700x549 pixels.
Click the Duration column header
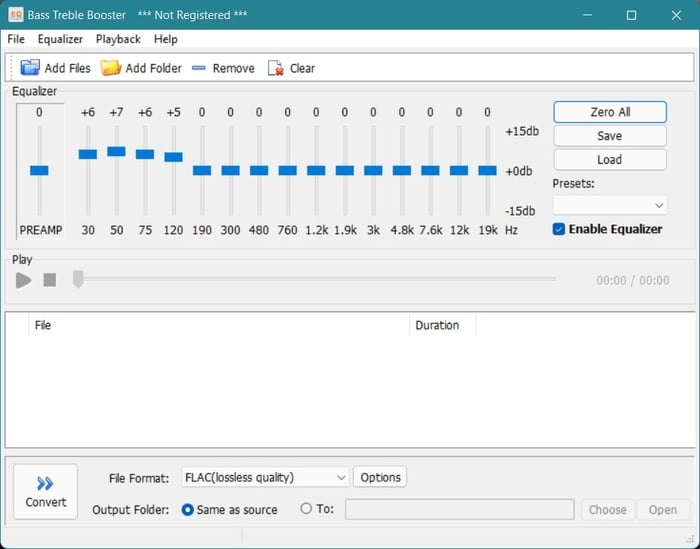[x=442, y=325]
